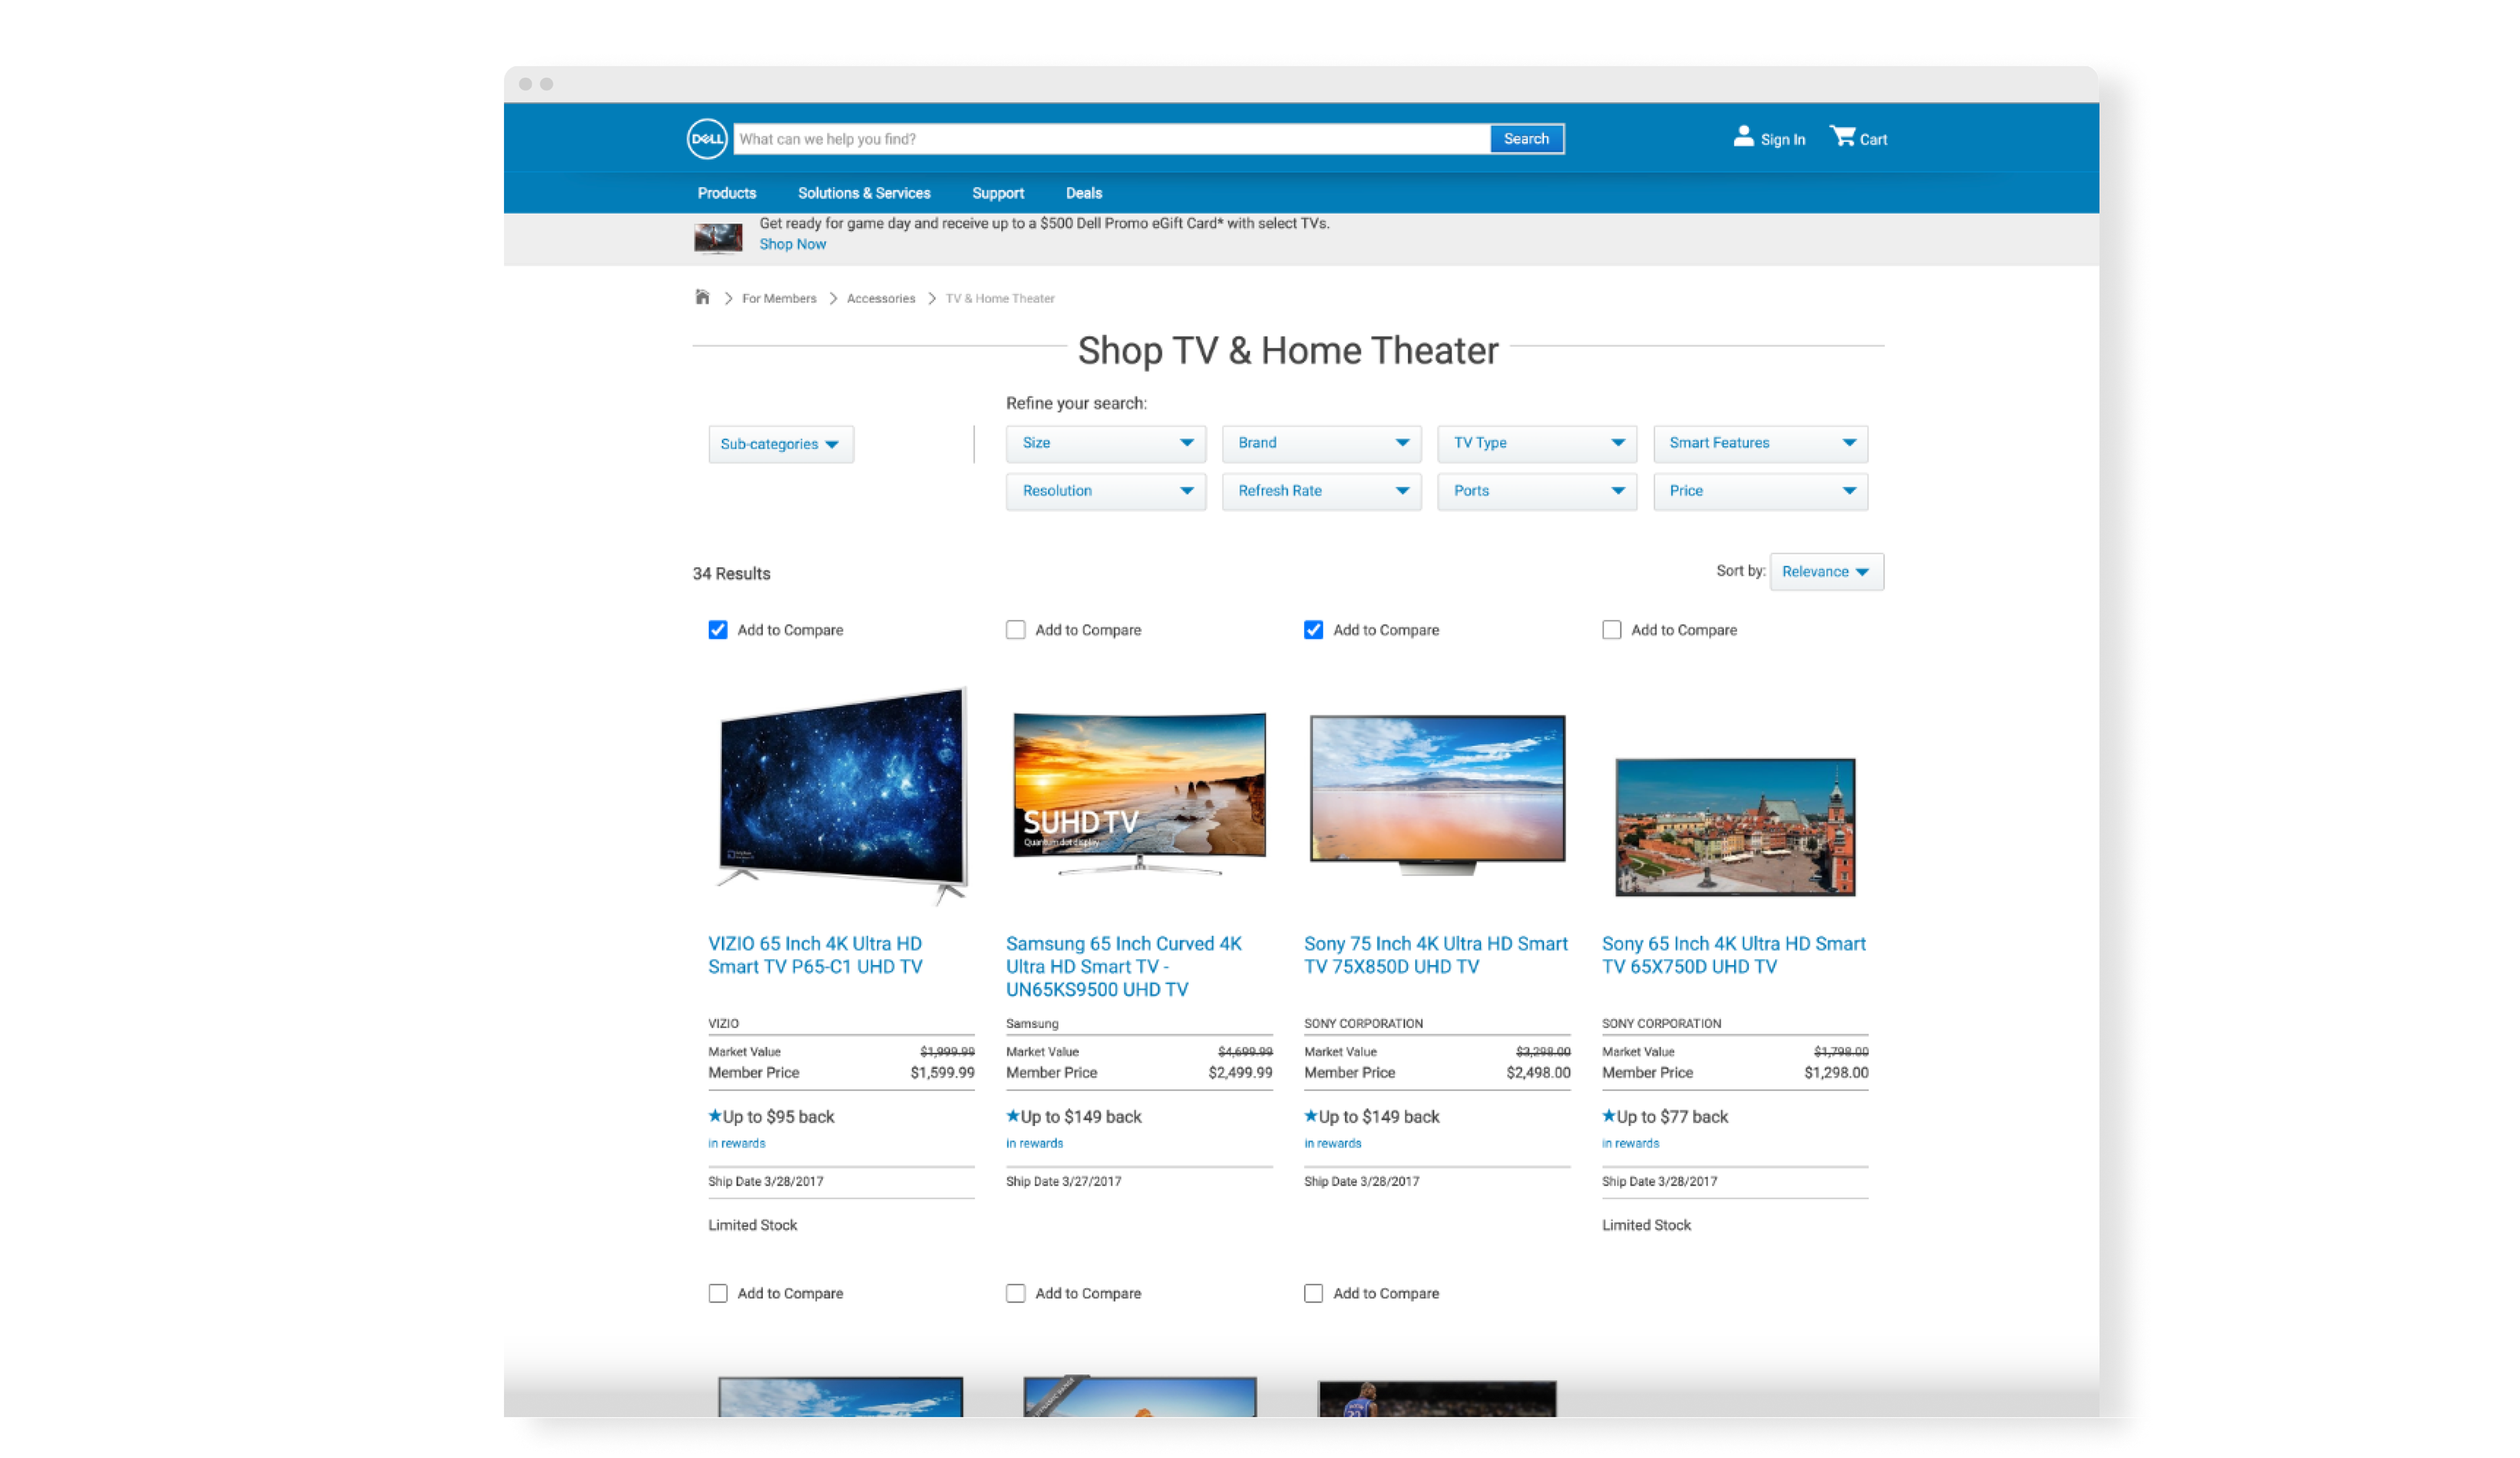Click the Dell logo icon
Viewport: 2520px width, 1458px height.
pos(706,139)
